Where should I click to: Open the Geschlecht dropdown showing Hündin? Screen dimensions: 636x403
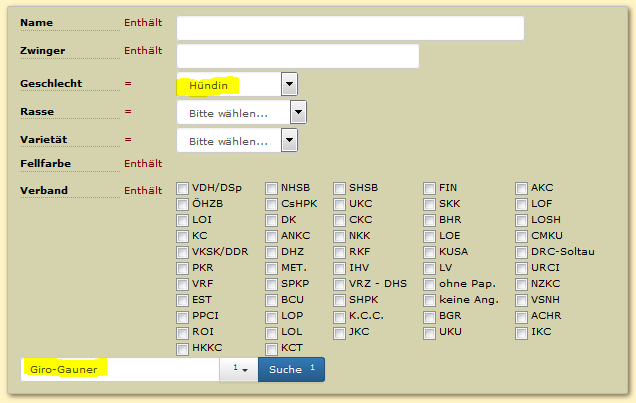[237, 85]
